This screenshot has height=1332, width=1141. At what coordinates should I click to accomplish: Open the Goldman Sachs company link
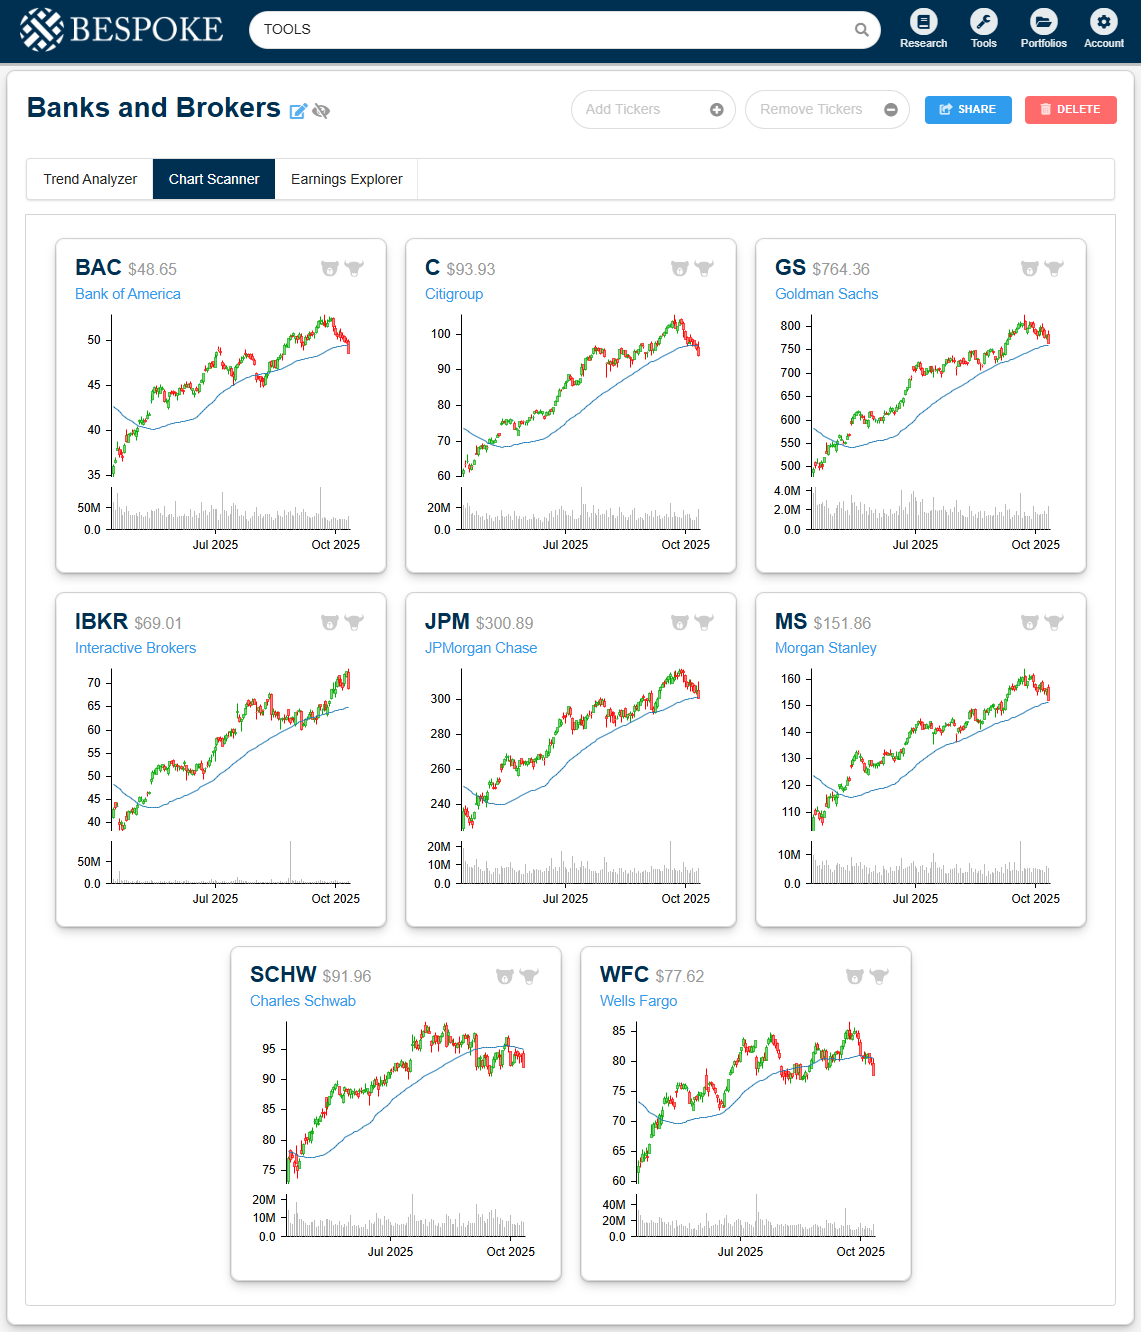click(x=826, y=294)
